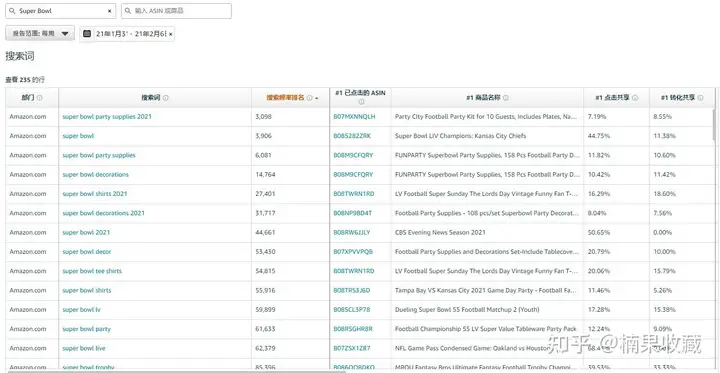Open the 'super bowl shirts' search term link

tap(87, 290)
